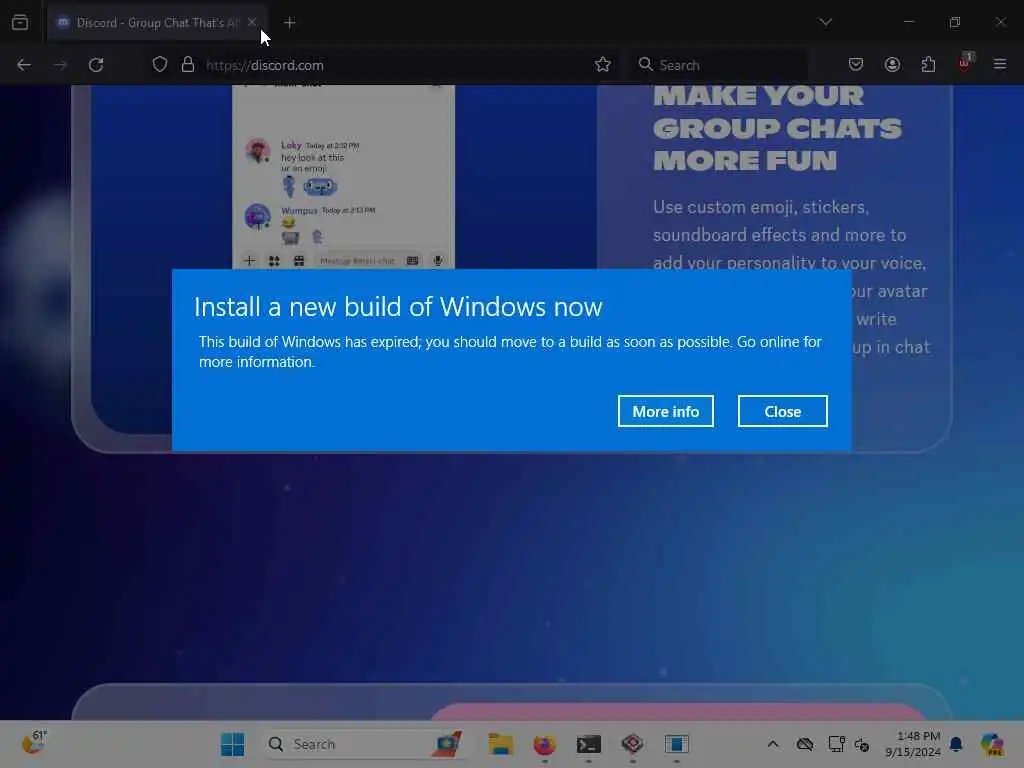Screen dimensions: 1024x768
Task: Open the volume muted tray icon
Action: point(862,744)
